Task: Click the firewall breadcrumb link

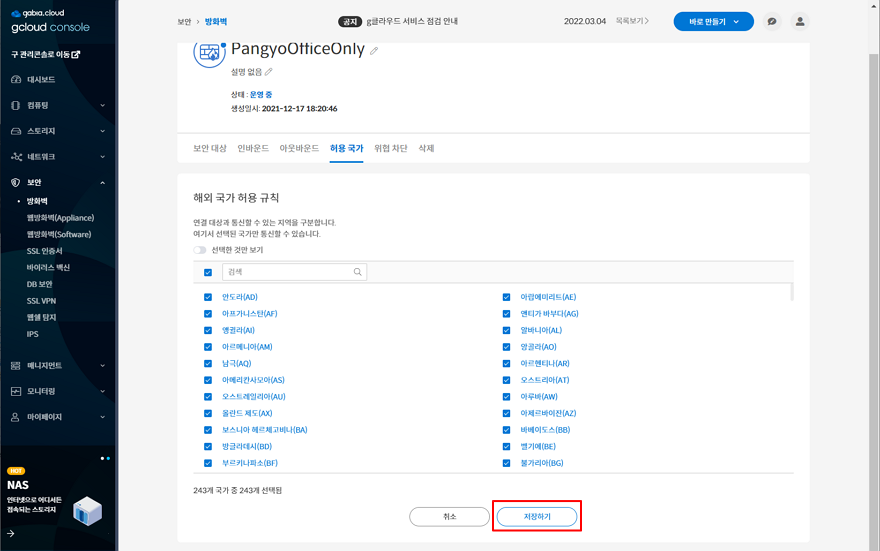Action: (216, 22)
